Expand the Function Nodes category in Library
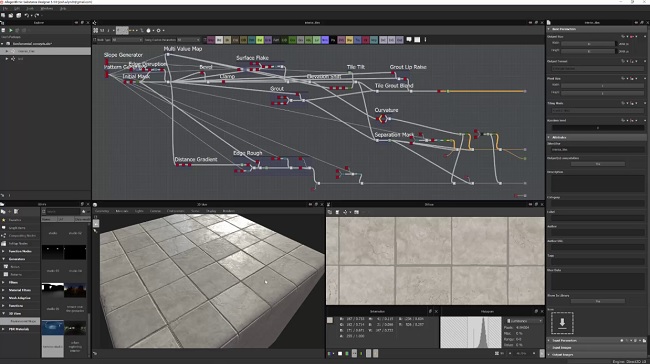Screen dimensions: 650x364 (x=3, y=251)
